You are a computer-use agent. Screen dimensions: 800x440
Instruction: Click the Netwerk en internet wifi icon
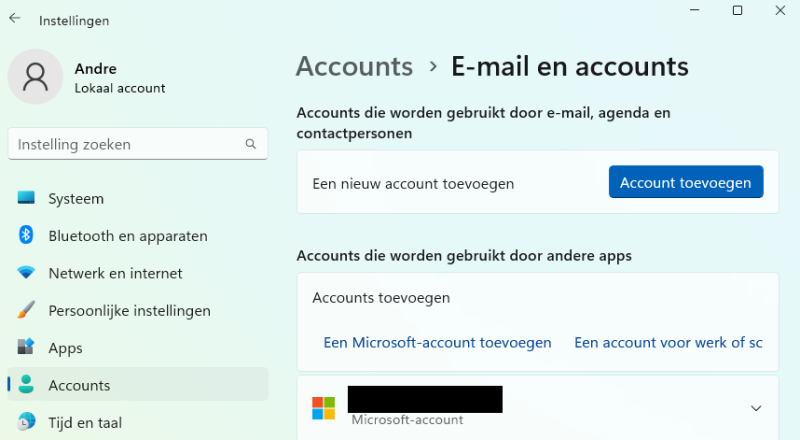[x=27, y=273]
